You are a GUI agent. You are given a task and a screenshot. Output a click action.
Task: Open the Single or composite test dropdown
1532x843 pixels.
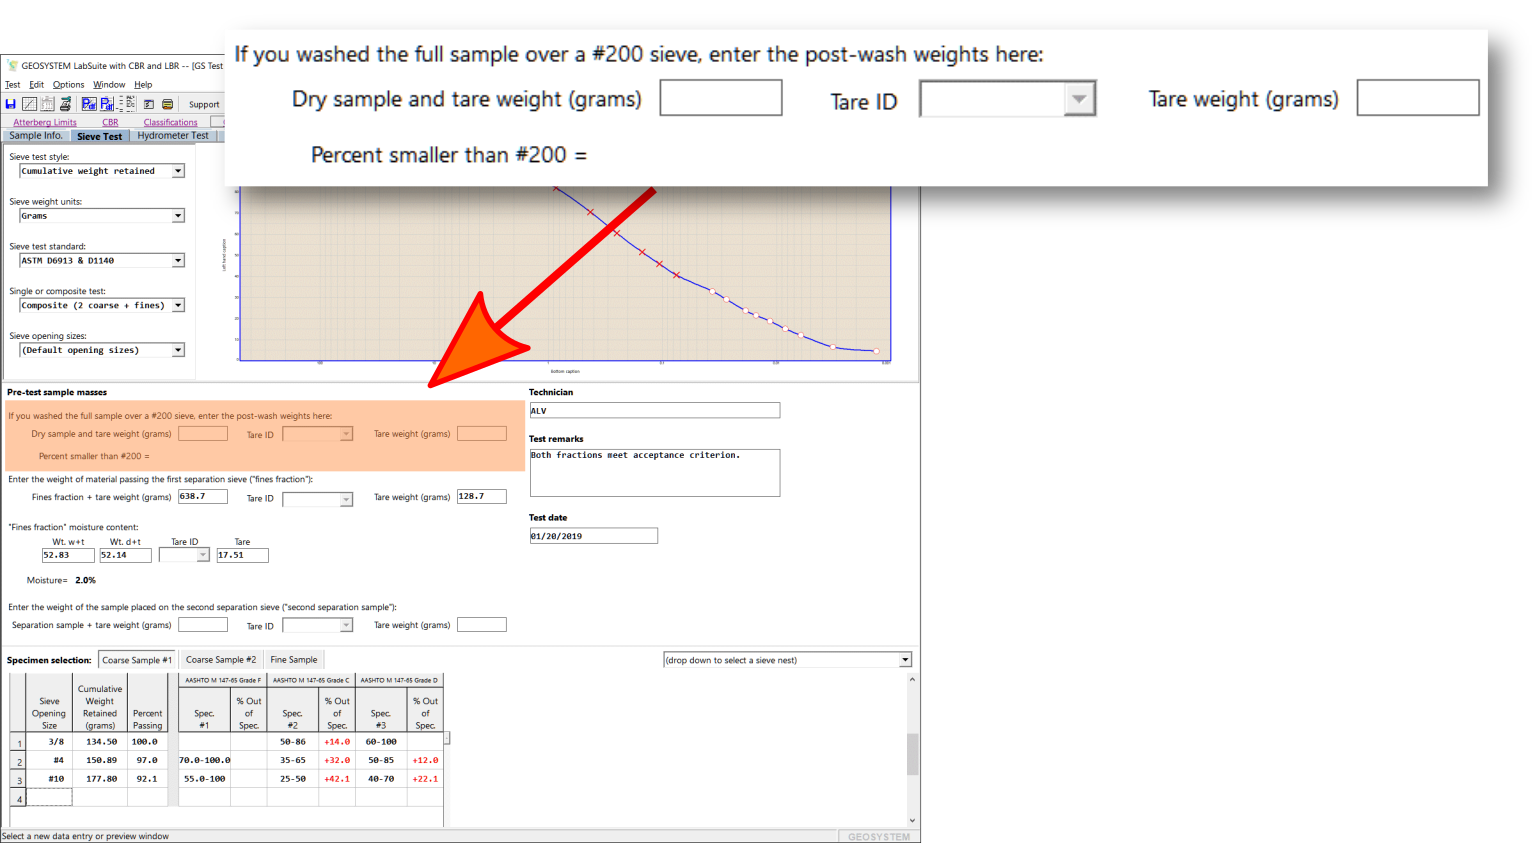pyautogui.click(x=178, y=306)
